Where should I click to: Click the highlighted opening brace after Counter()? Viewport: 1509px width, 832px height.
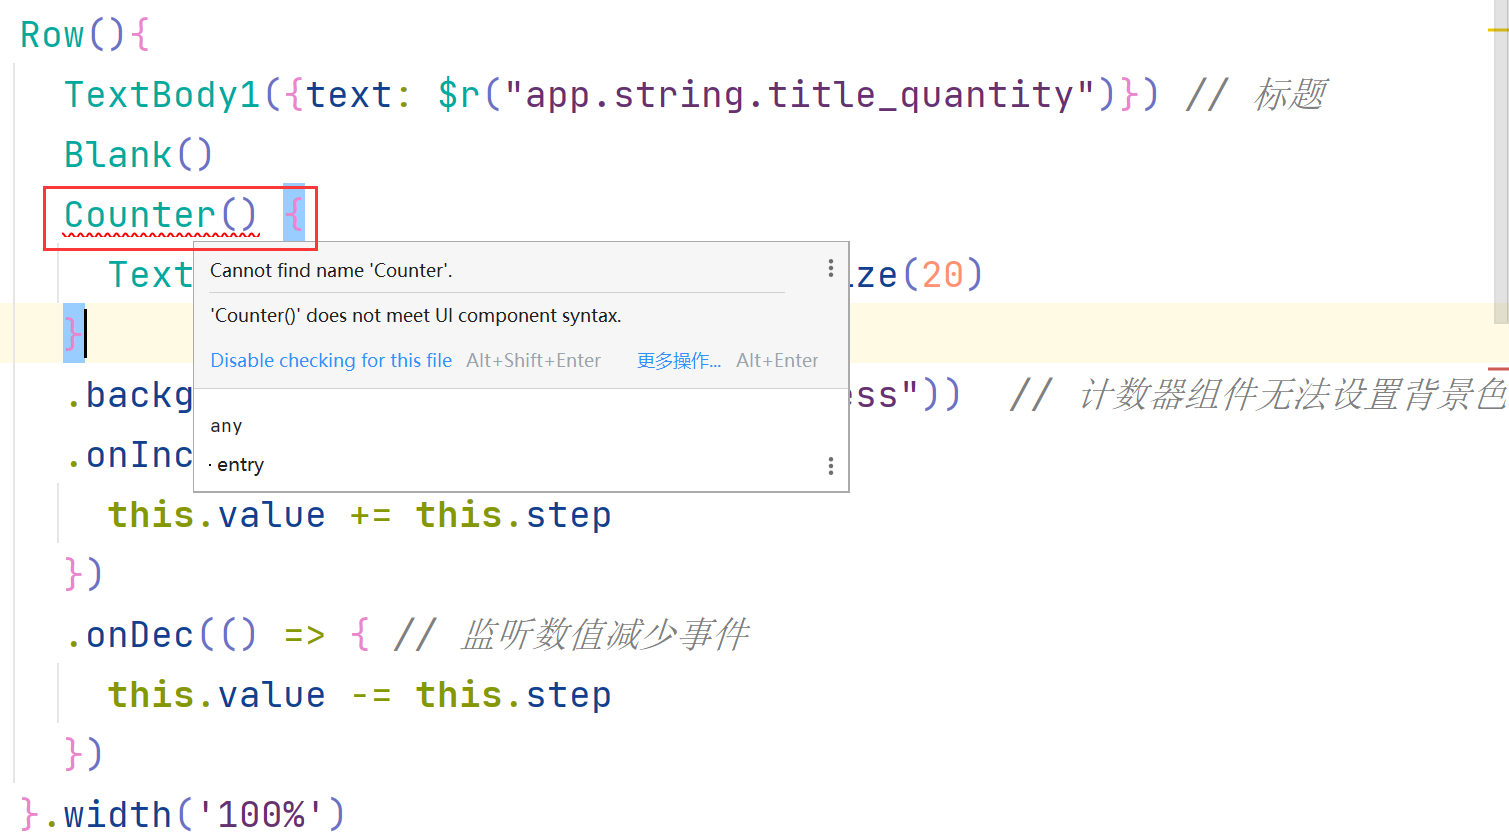click(x=294, y=214)
